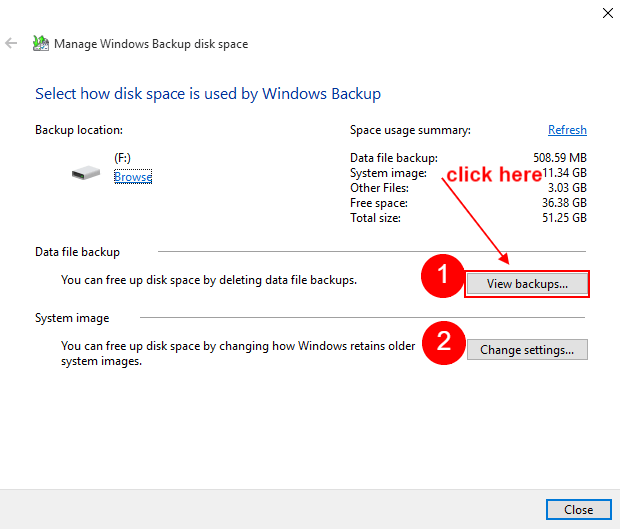Open Change settings for system image
Screen dimensions: 620x529
point(527,350)
